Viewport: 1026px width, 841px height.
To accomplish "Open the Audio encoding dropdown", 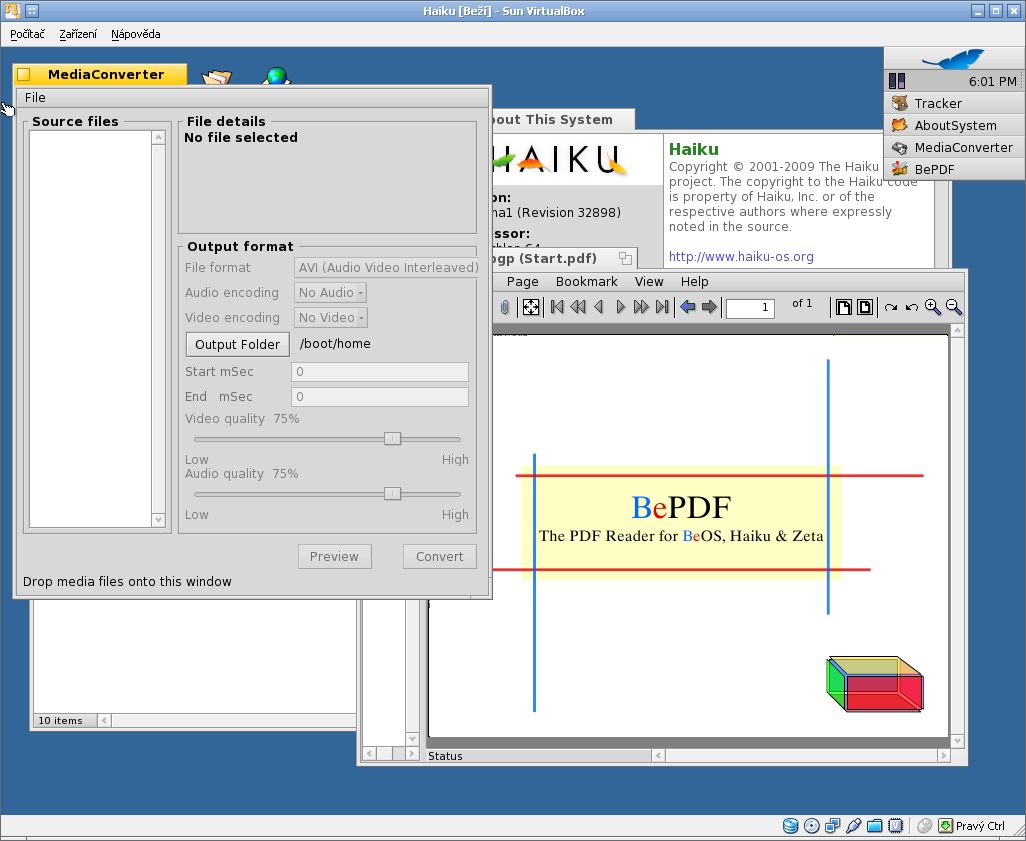I will pos(330,293).
